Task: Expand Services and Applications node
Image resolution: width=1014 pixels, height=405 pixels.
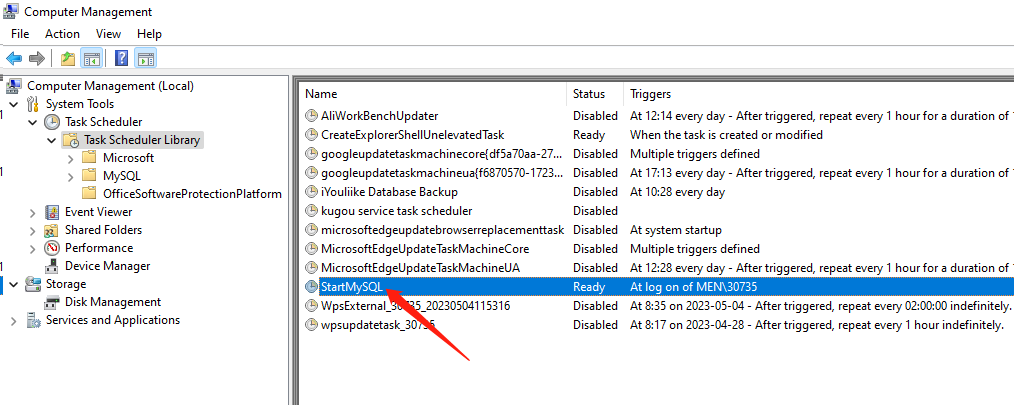Action: click(13, 321)
